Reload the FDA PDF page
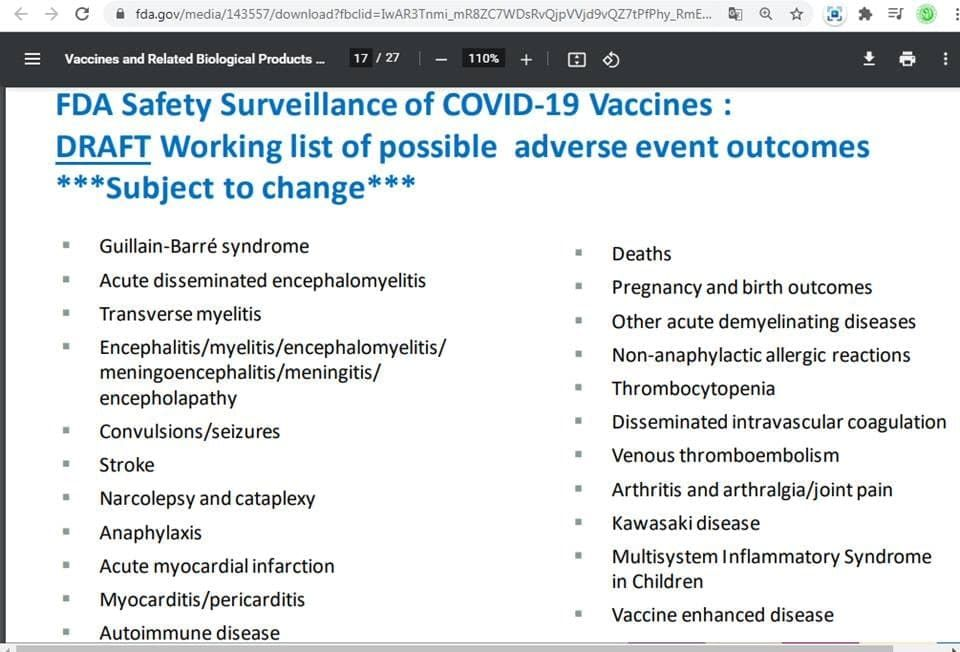 click(82, 13)
